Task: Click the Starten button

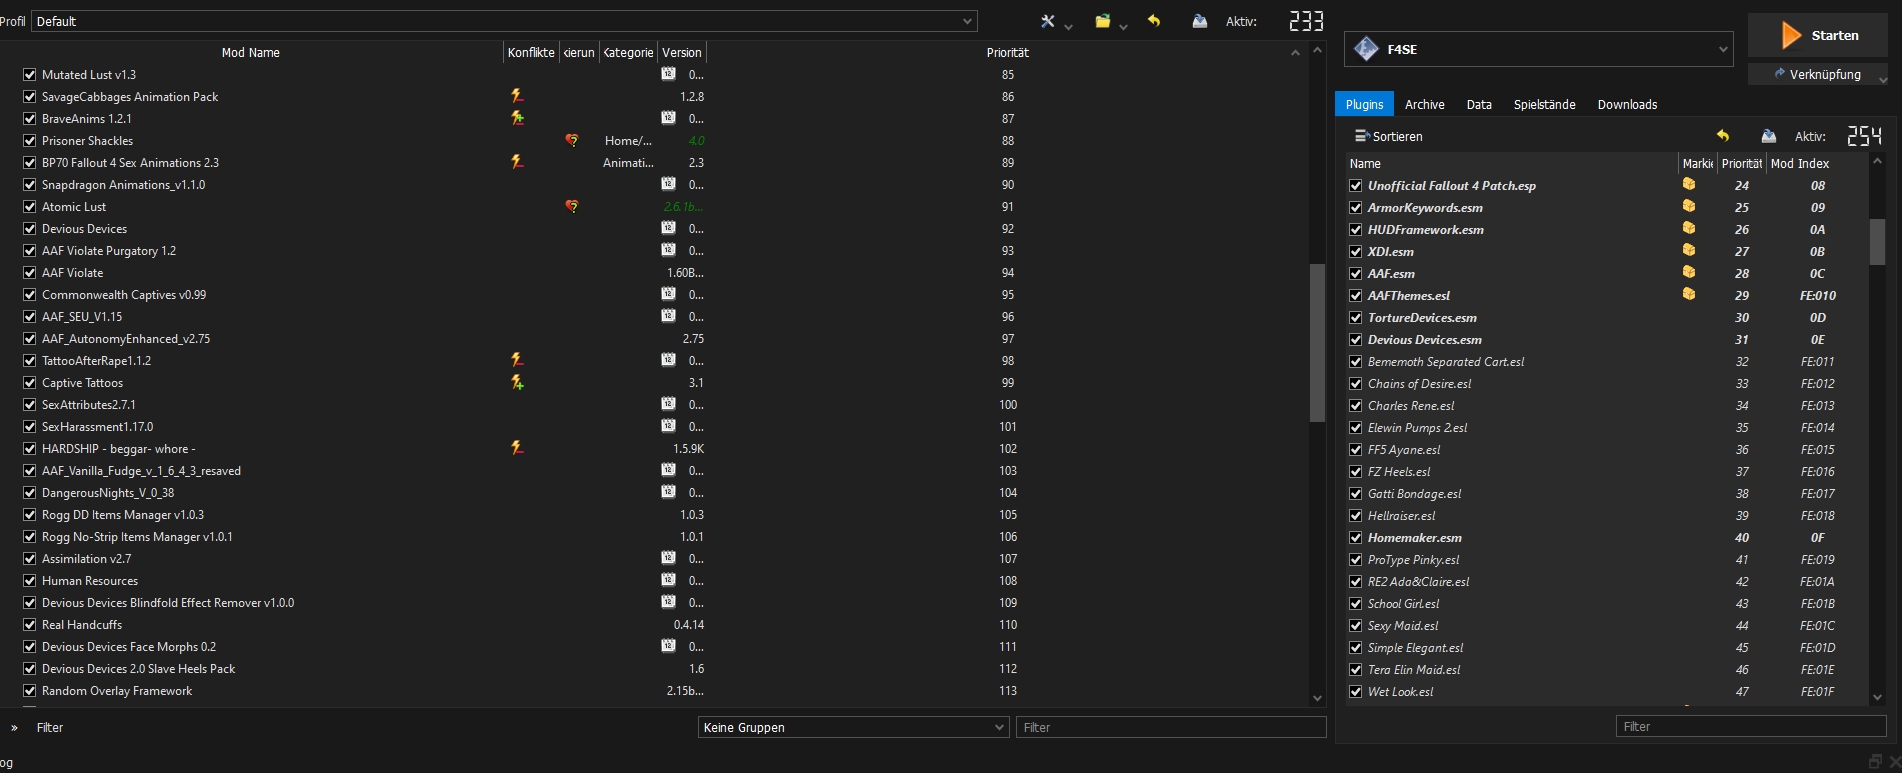Action: click(x=1817, y=35)
